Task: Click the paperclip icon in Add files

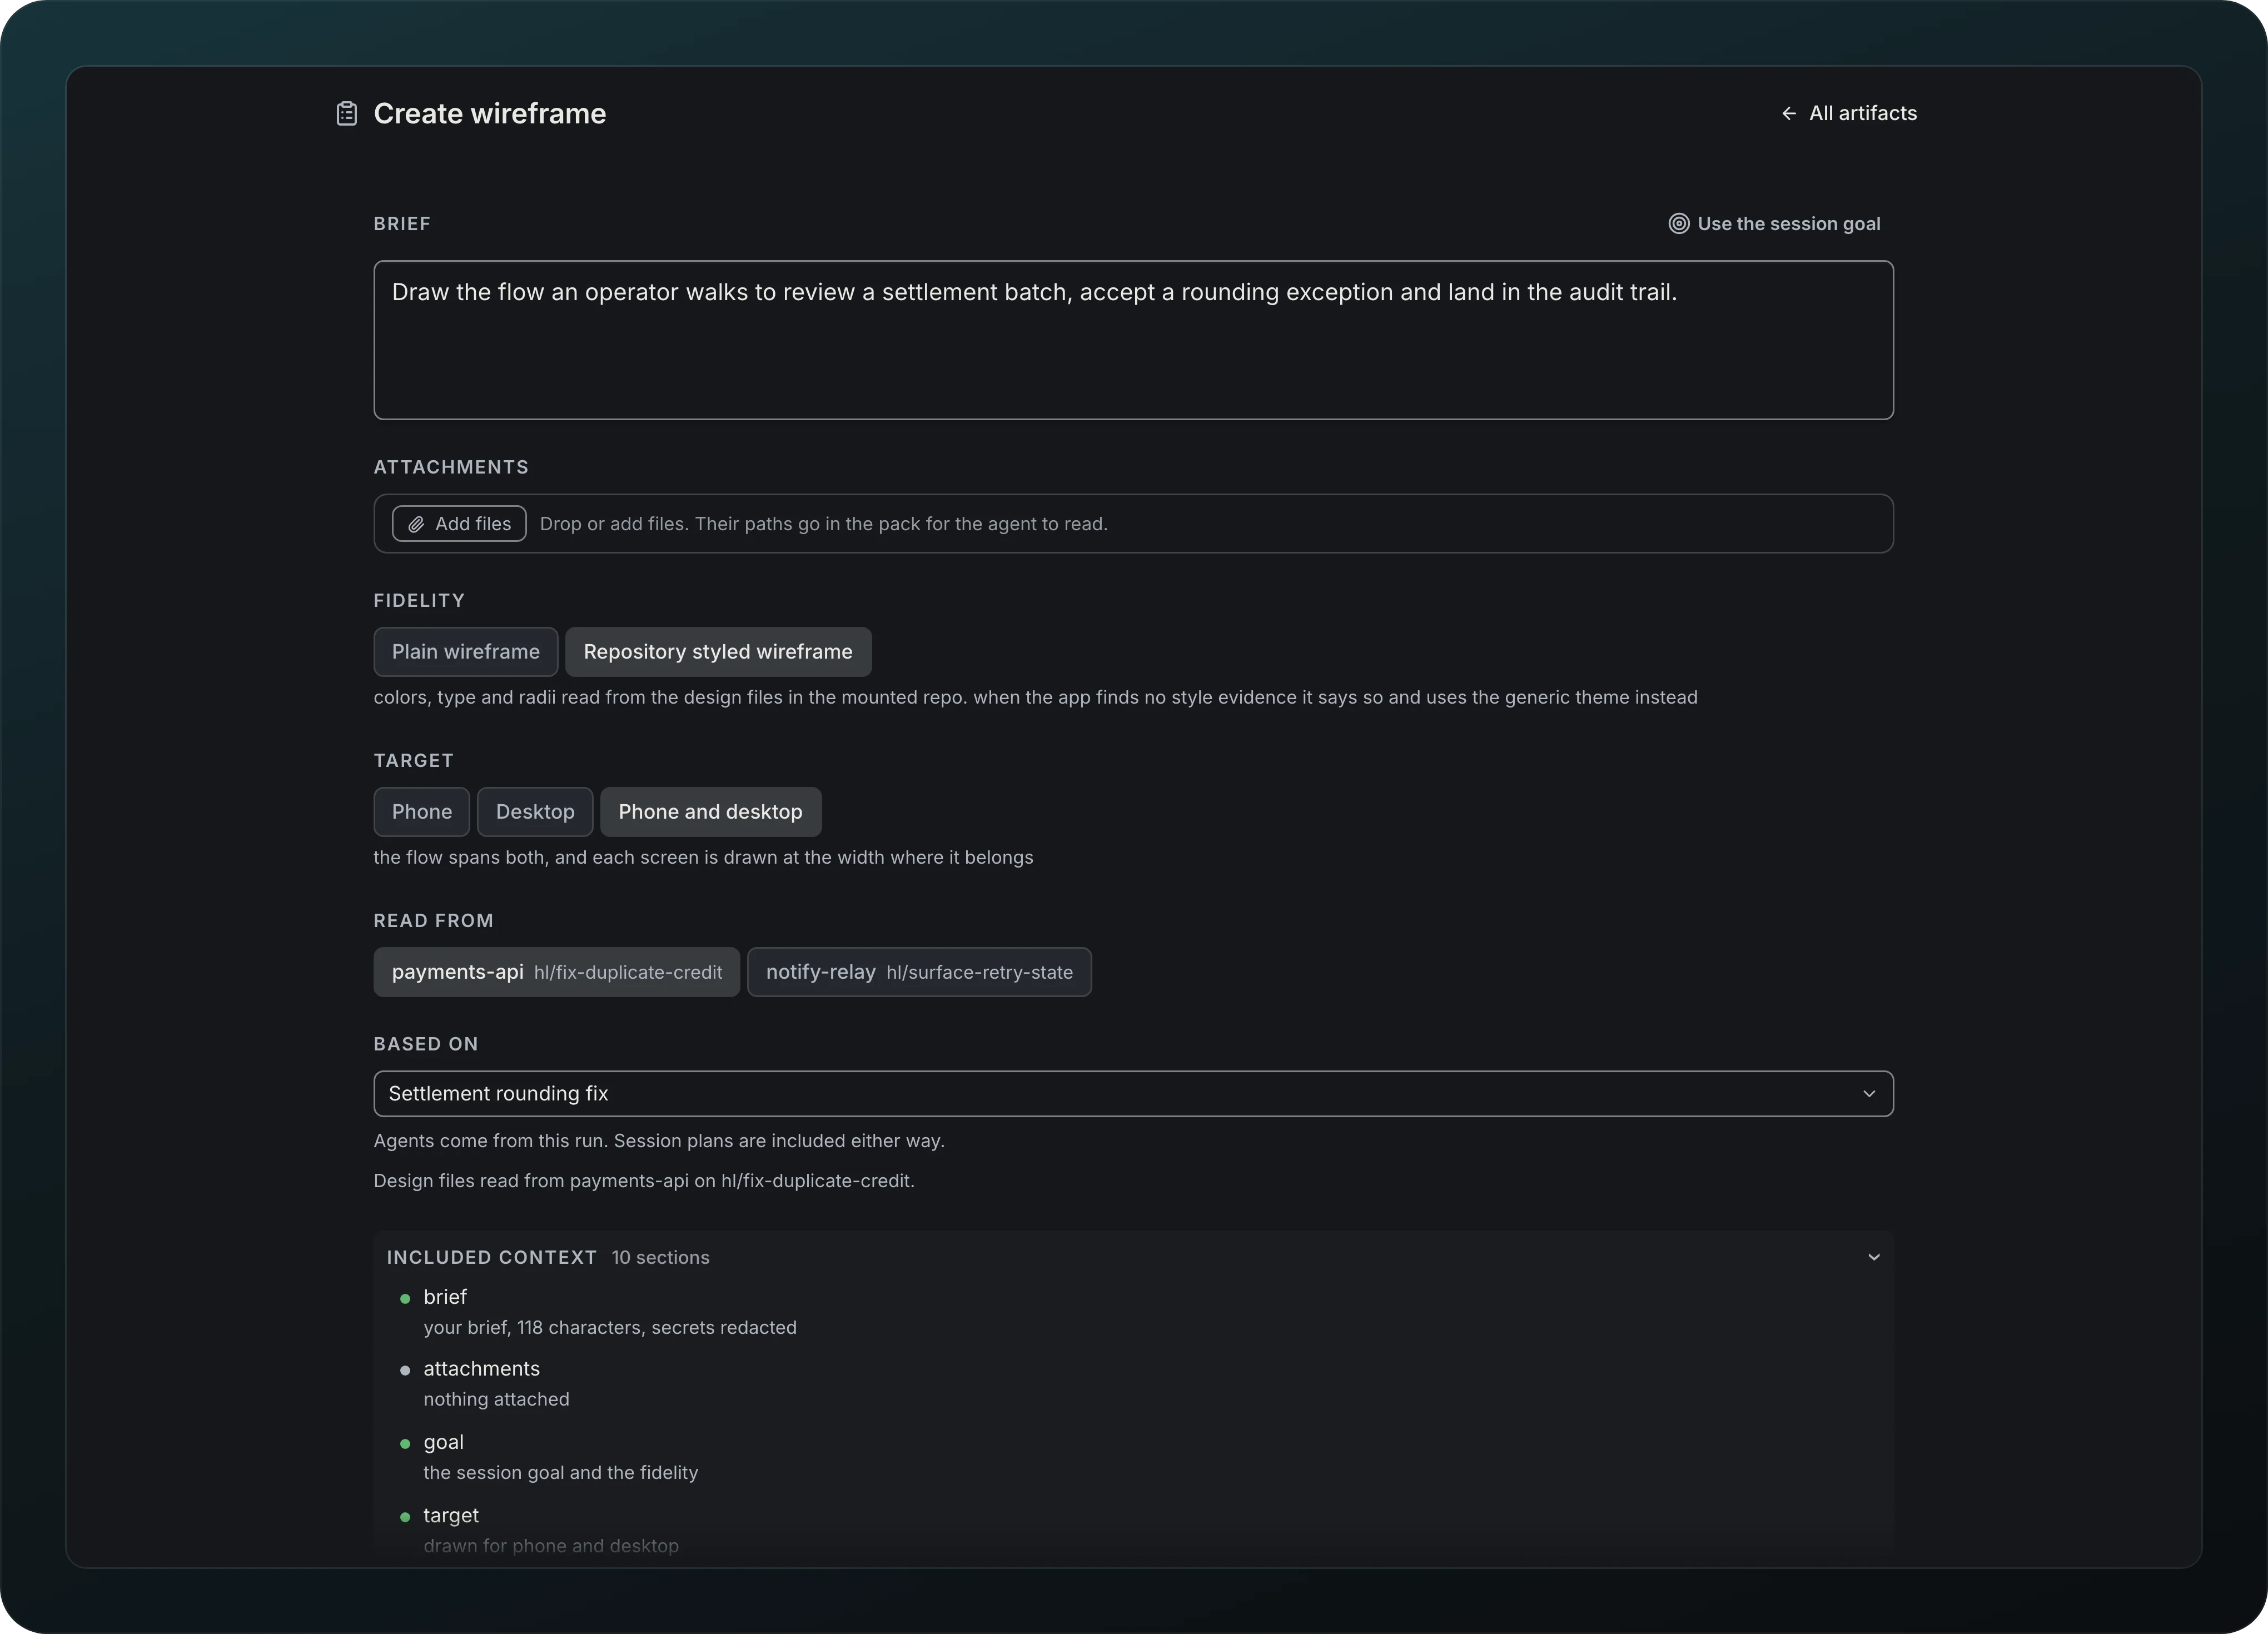Action: 416,524
